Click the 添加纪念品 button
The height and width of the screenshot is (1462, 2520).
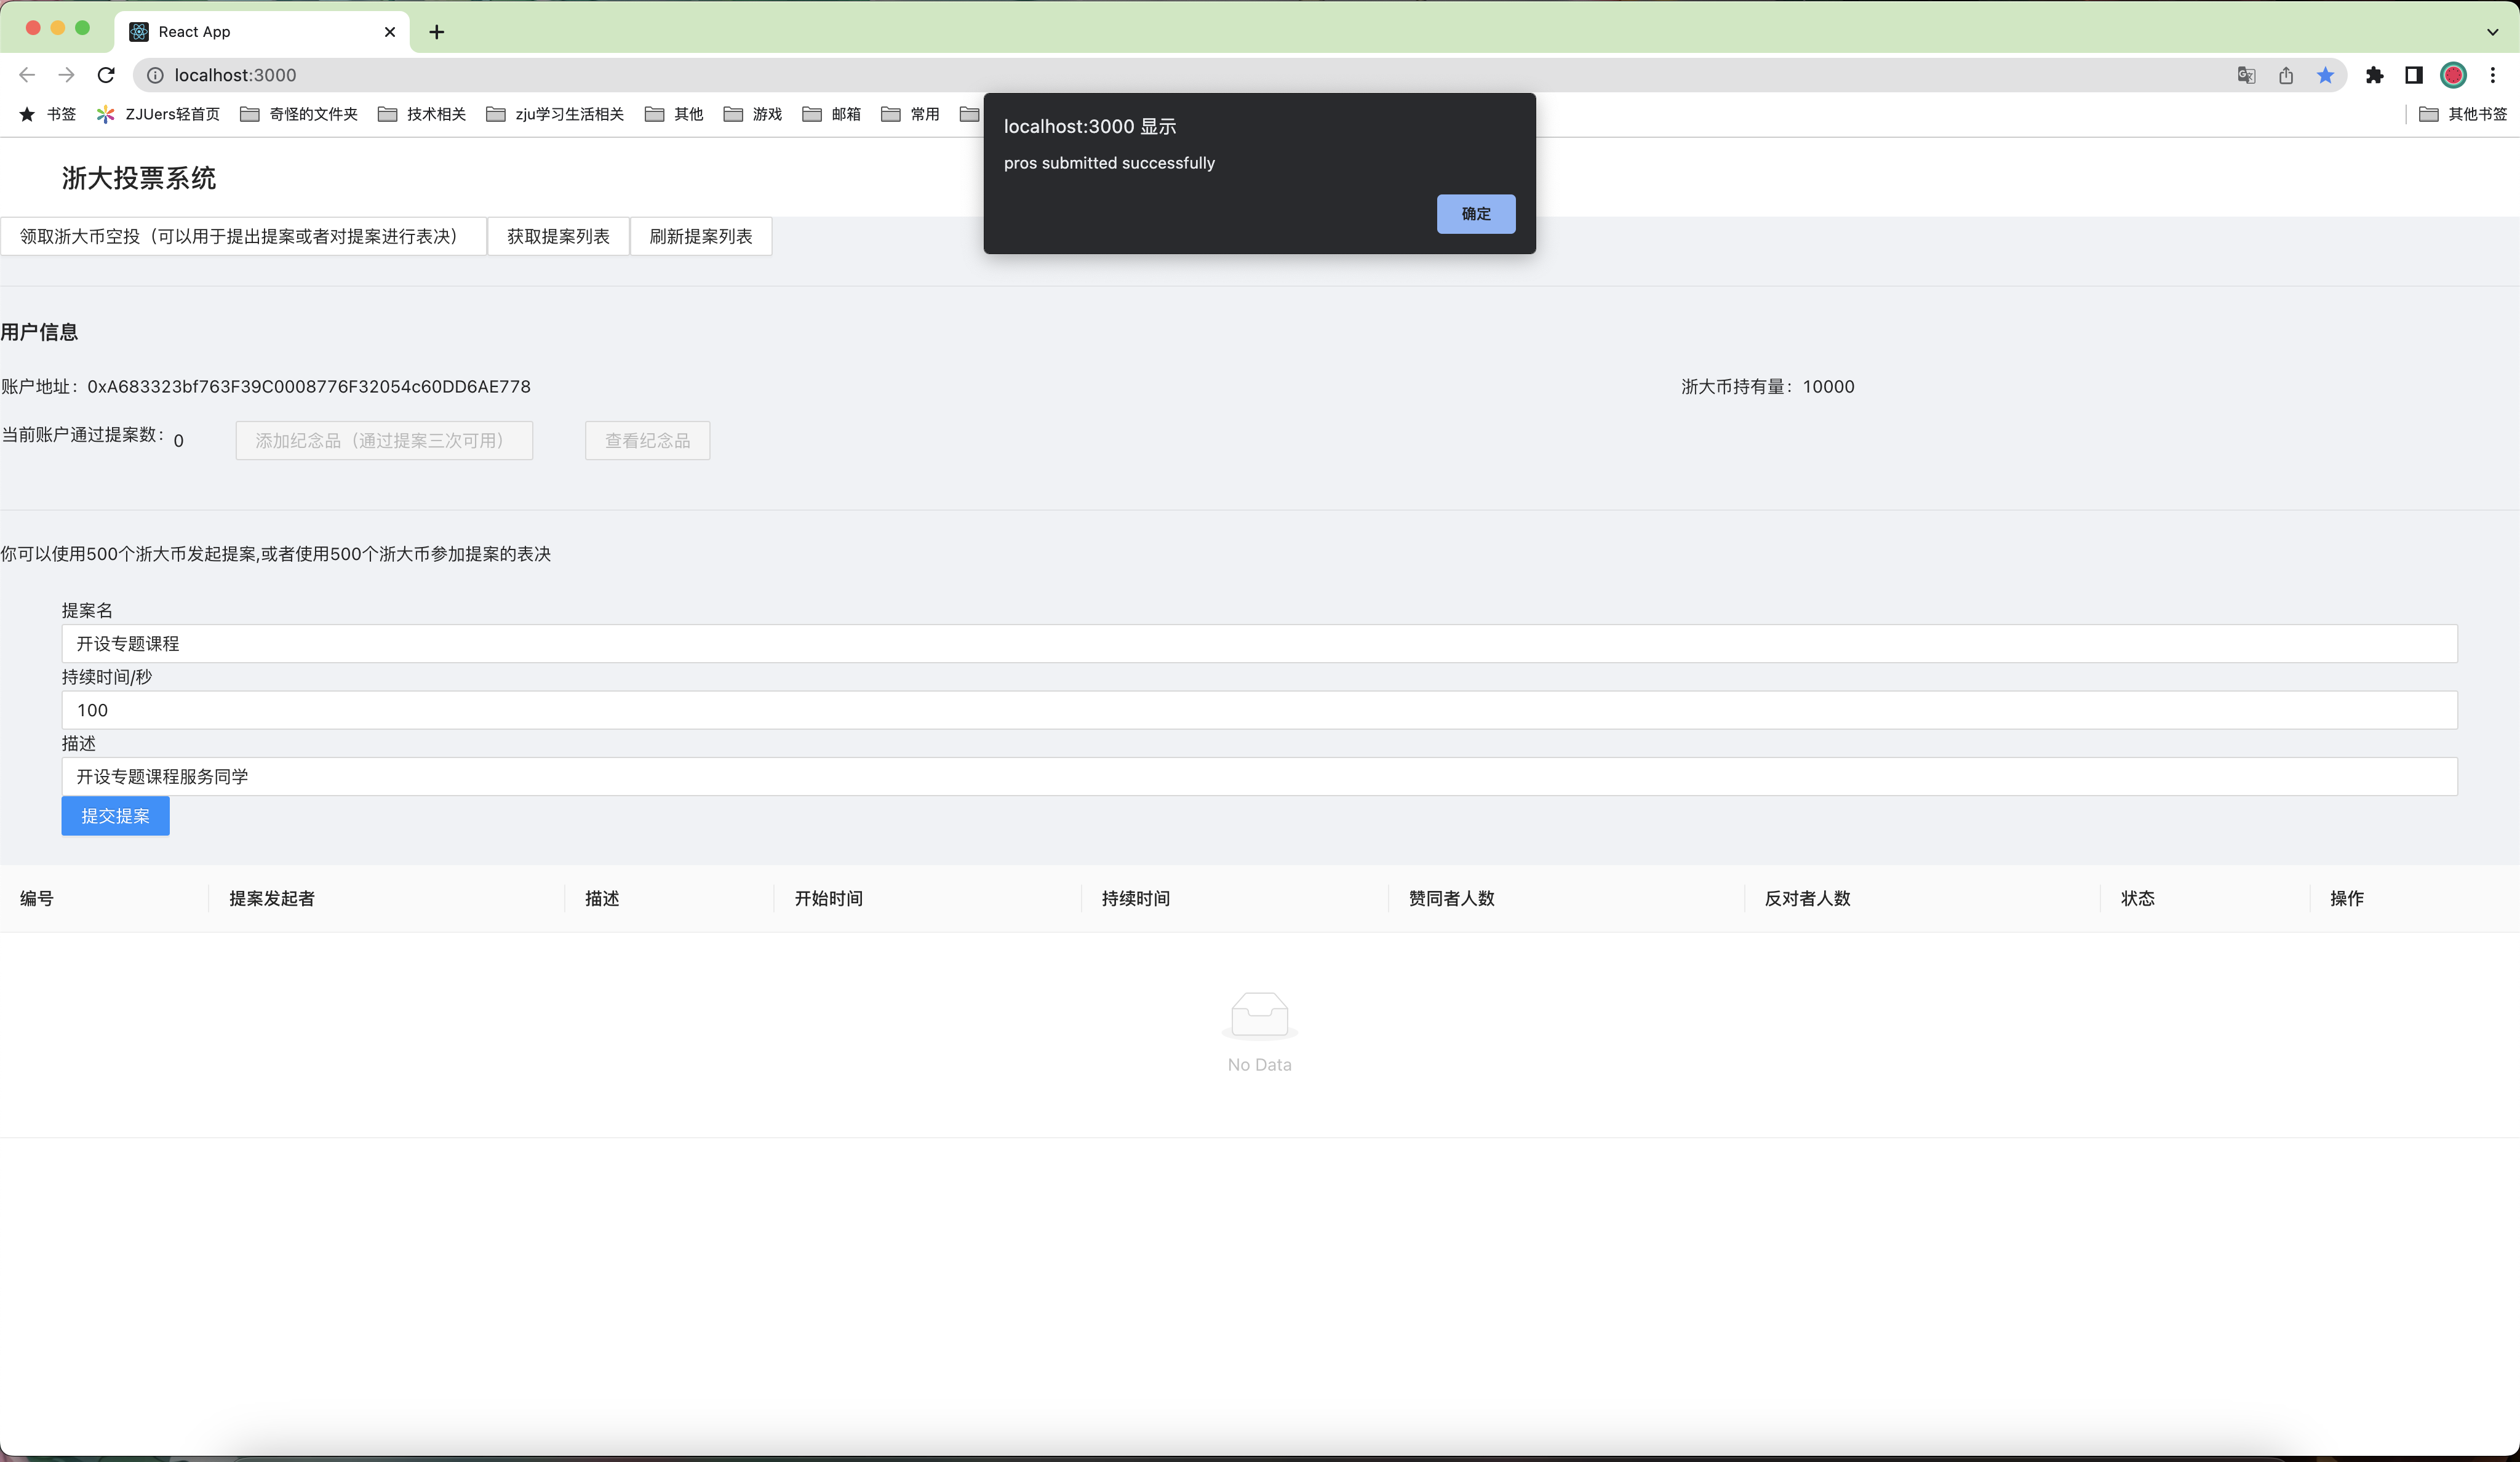click(x=384, y=441)
